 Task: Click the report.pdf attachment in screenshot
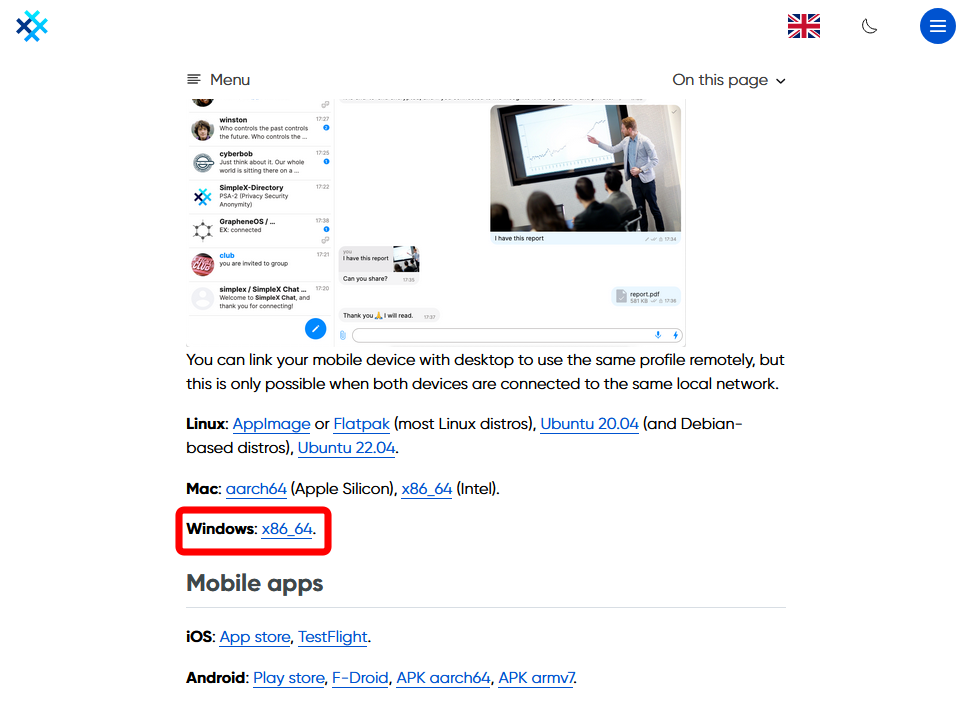coord(645,297)
